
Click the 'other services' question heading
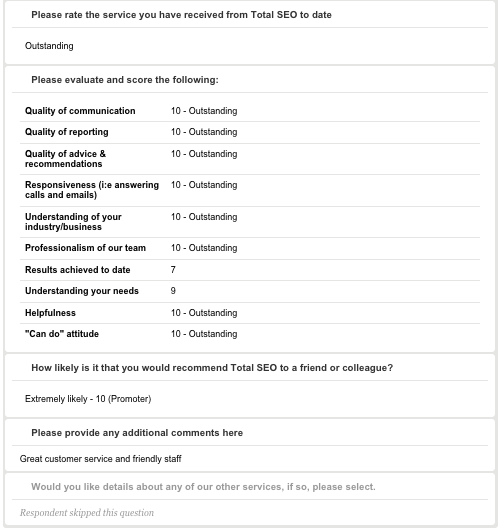203,487
